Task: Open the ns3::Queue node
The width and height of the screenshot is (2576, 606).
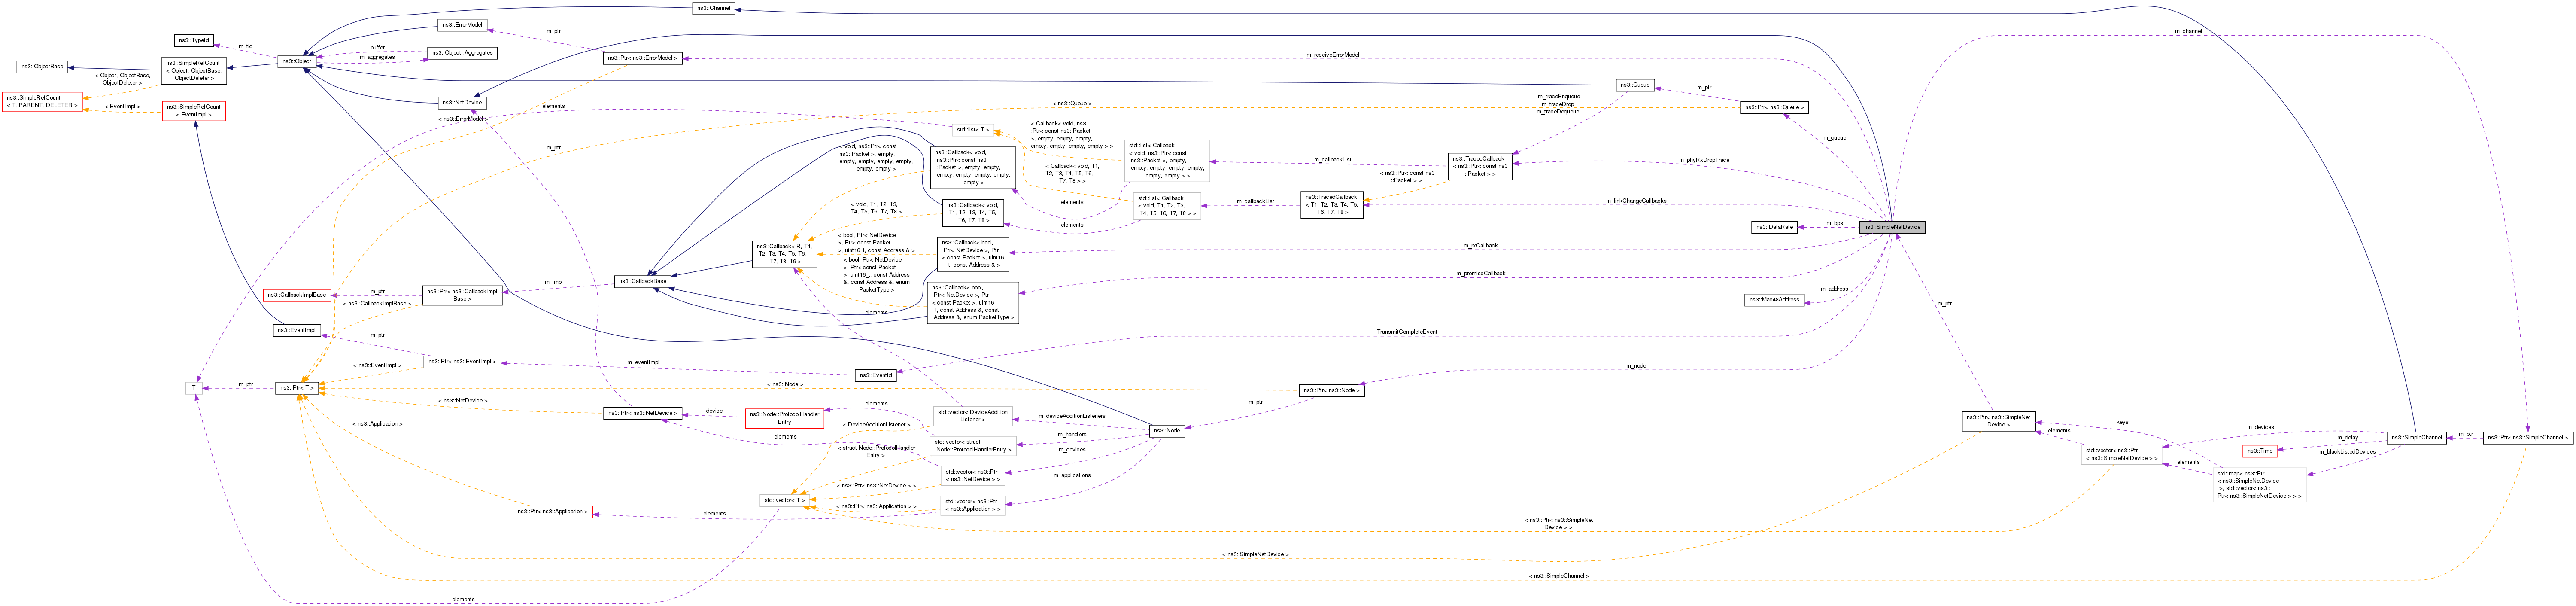Action: (1635, 85)
